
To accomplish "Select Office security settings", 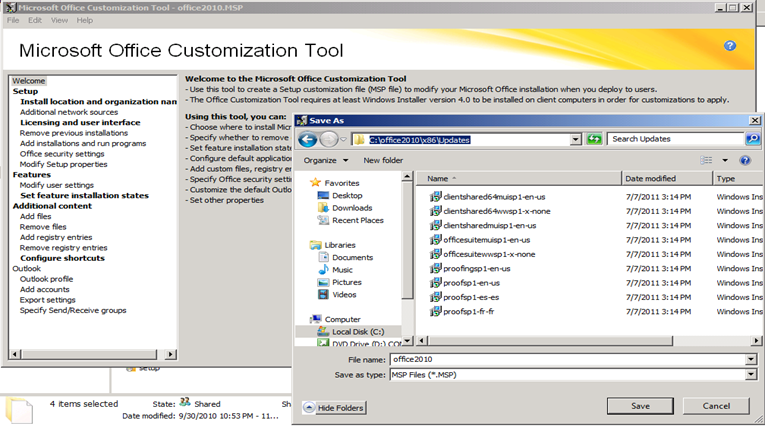I will 62,154.
